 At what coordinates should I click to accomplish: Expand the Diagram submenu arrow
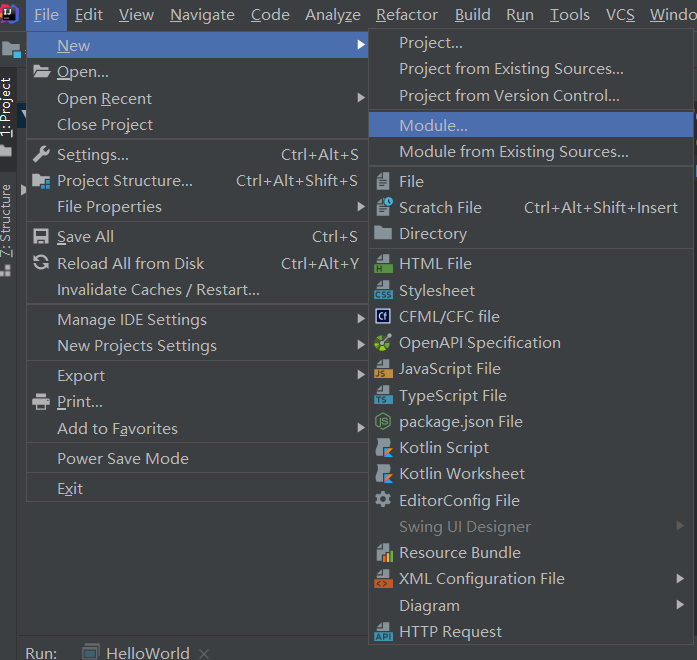coord(680,604)
